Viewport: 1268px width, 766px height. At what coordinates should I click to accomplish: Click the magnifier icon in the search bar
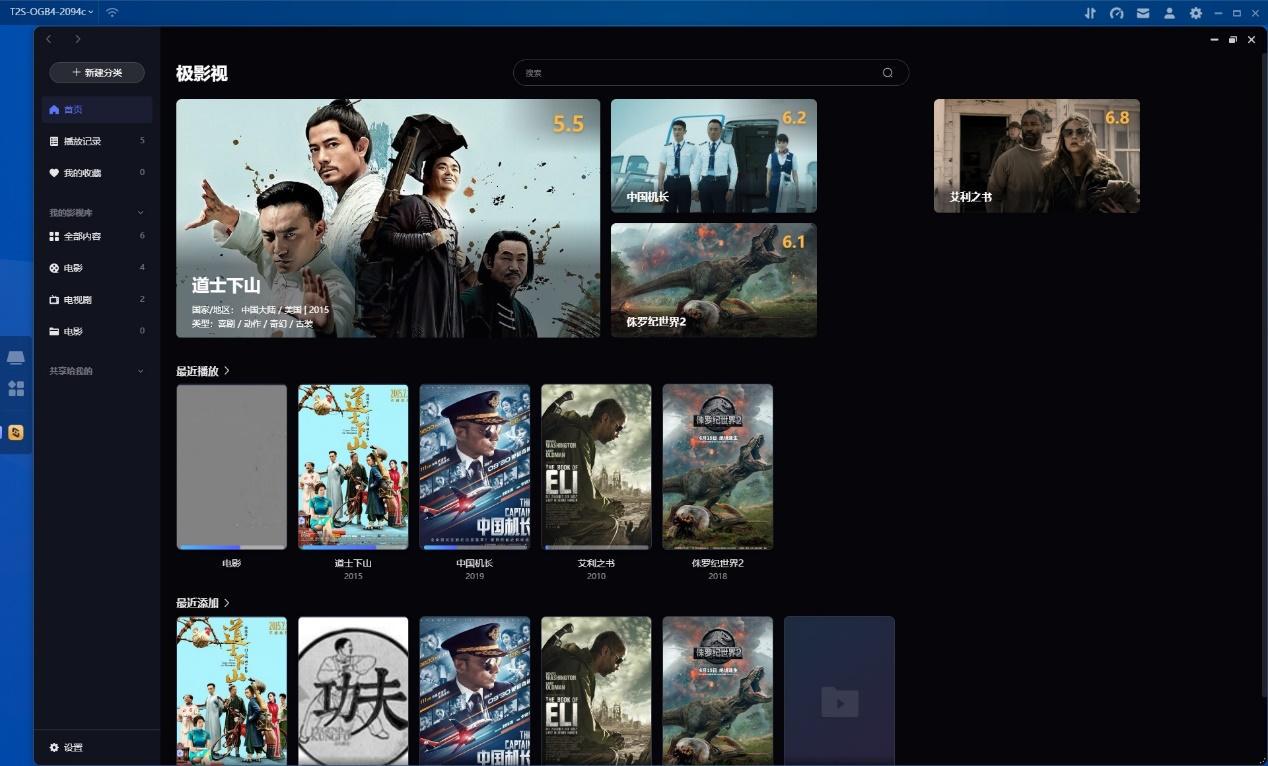pyautogui.click(x=887, y=72)
